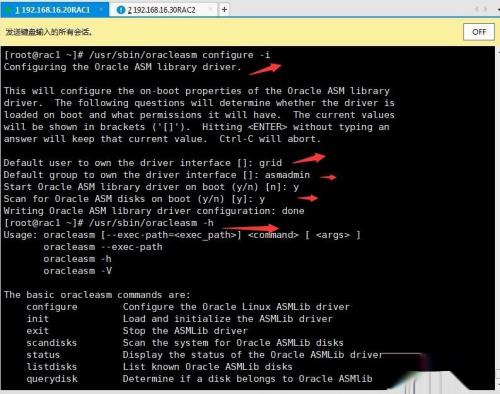Viewport: 500px width, 394px height.
Task: Click the 'querydisk' command entry
Action: pyautogui.click(x=52, y=379)
